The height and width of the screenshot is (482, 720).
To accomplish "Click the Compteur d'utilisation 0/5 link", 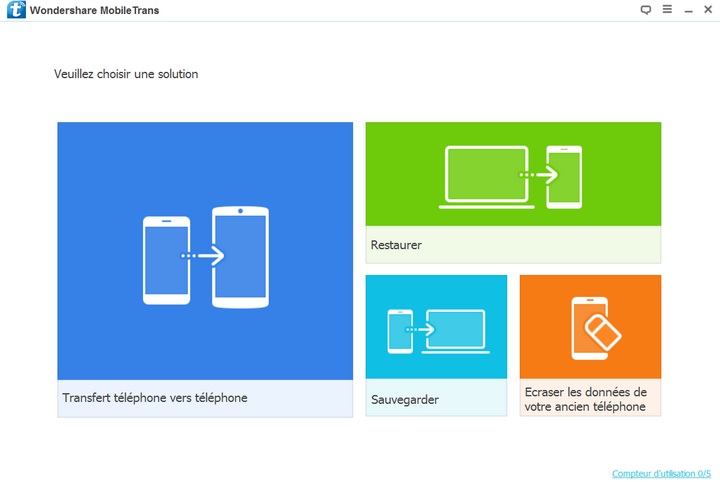I will [x=661, y=473].
